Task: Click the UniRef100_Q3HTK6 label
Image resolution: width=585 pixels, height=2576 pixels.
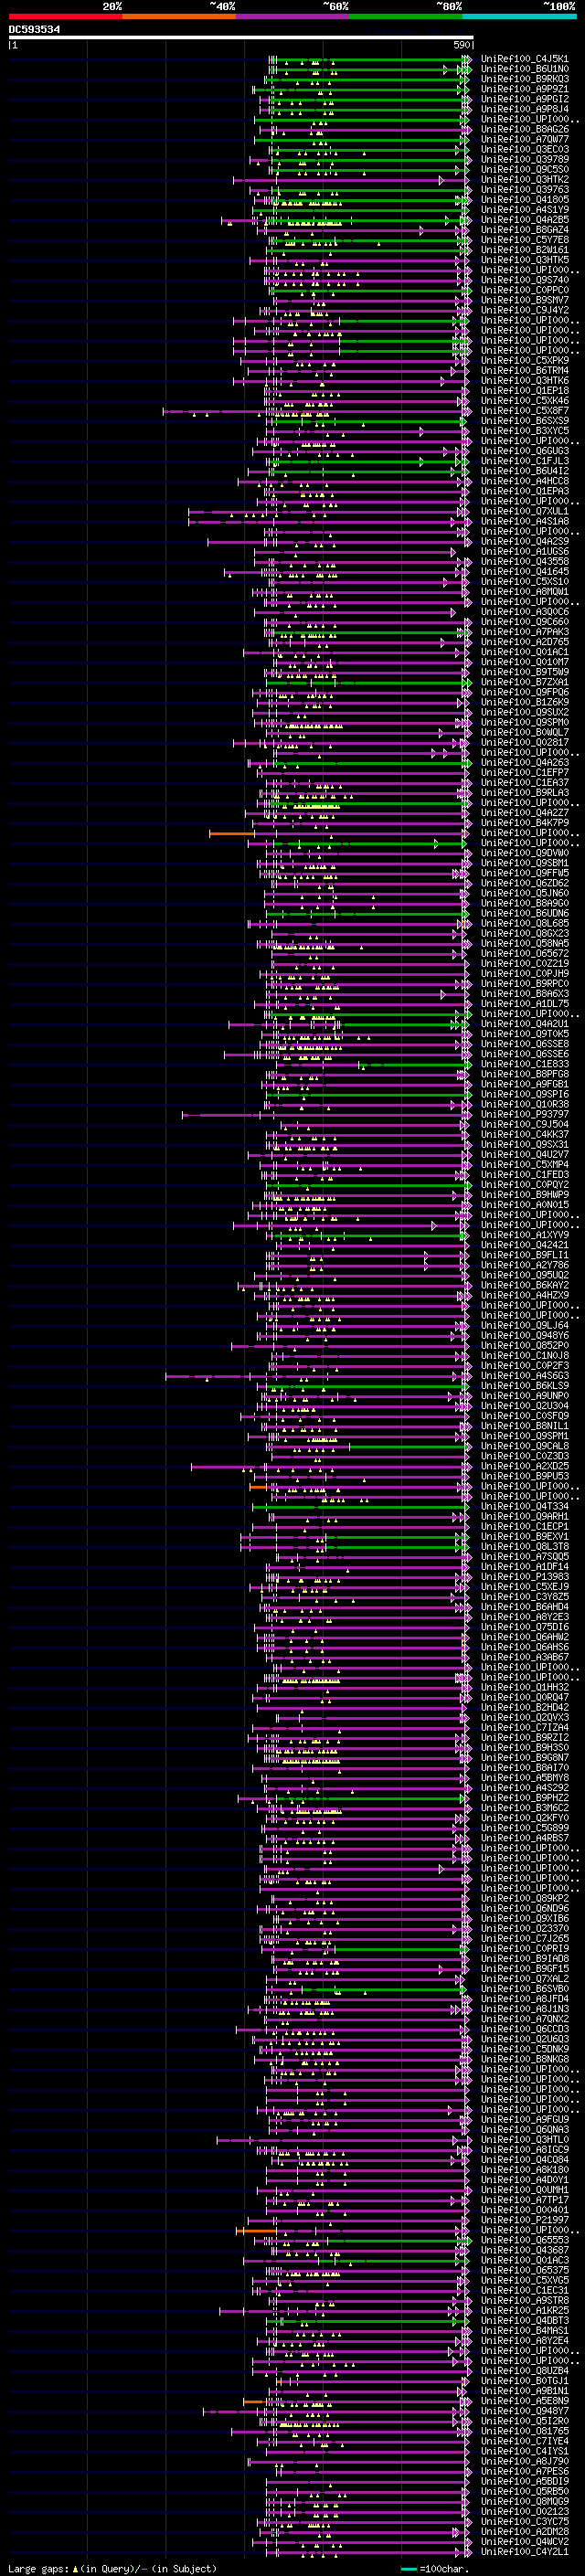Action: (524, 380)
